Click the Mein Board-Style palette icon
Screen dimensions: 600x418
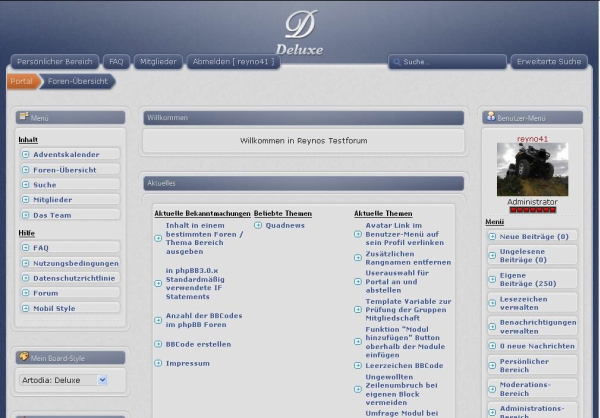point(23,357)
